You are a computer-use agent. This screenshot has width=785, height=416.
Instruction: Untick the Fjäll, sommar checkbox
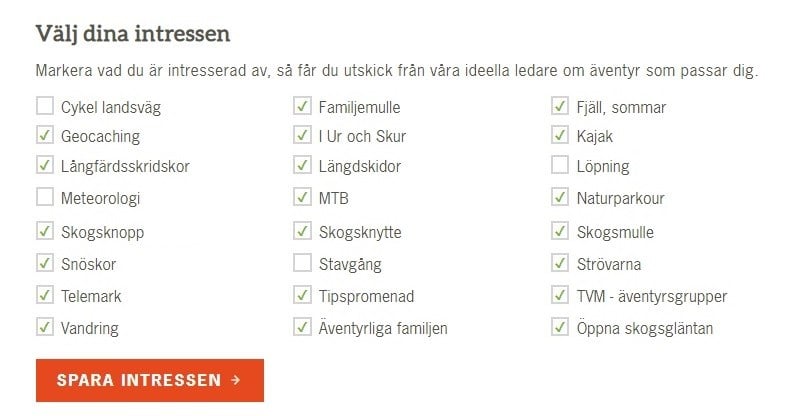click(560, 106)
